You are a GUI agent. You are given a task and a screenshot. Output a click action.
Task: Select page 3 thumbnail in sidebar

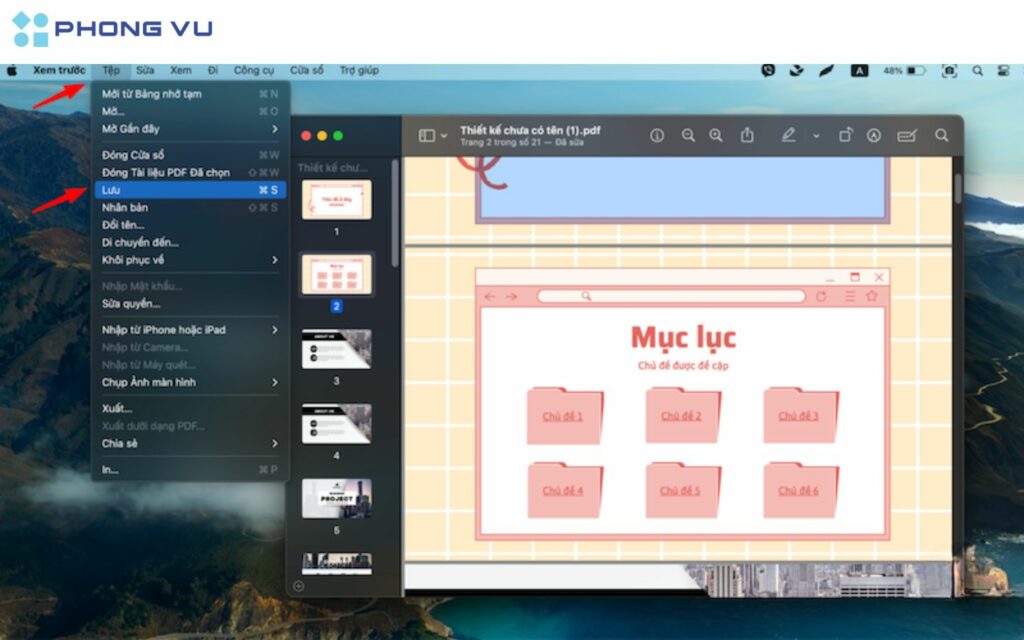point(337,348)
